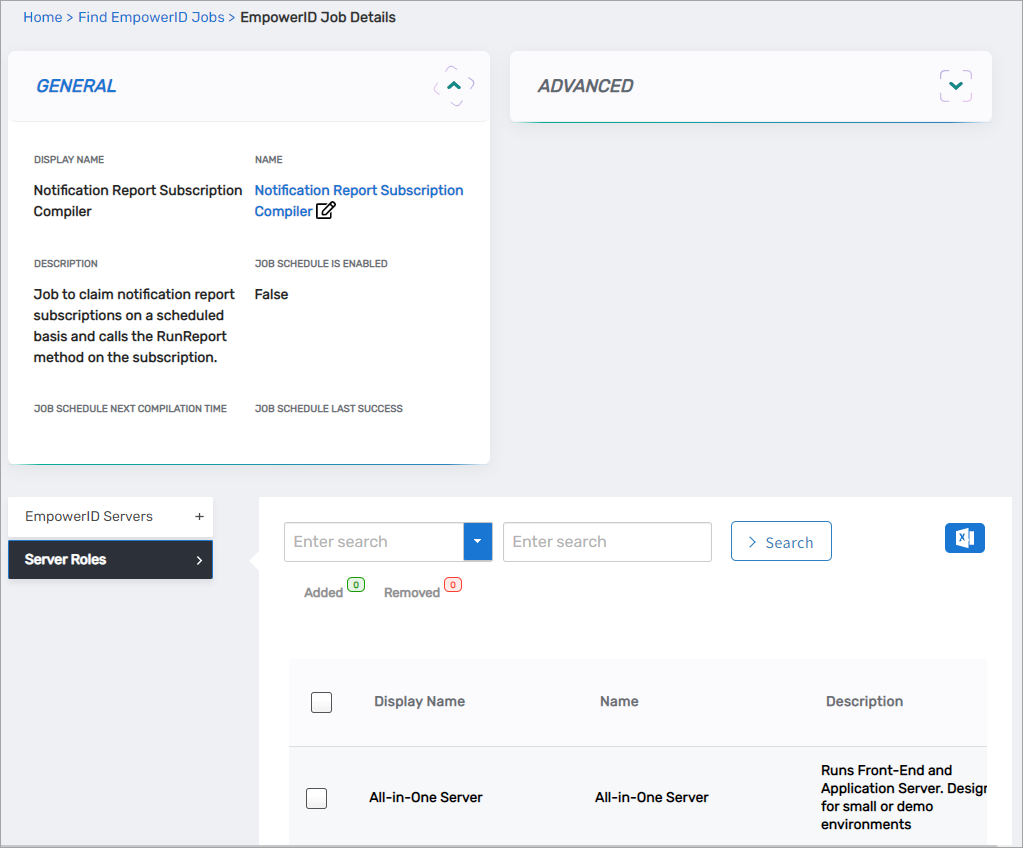The image size is (1023, 848).
Task: Go to the Home breadcrumb link
Action: click(42, 17)
